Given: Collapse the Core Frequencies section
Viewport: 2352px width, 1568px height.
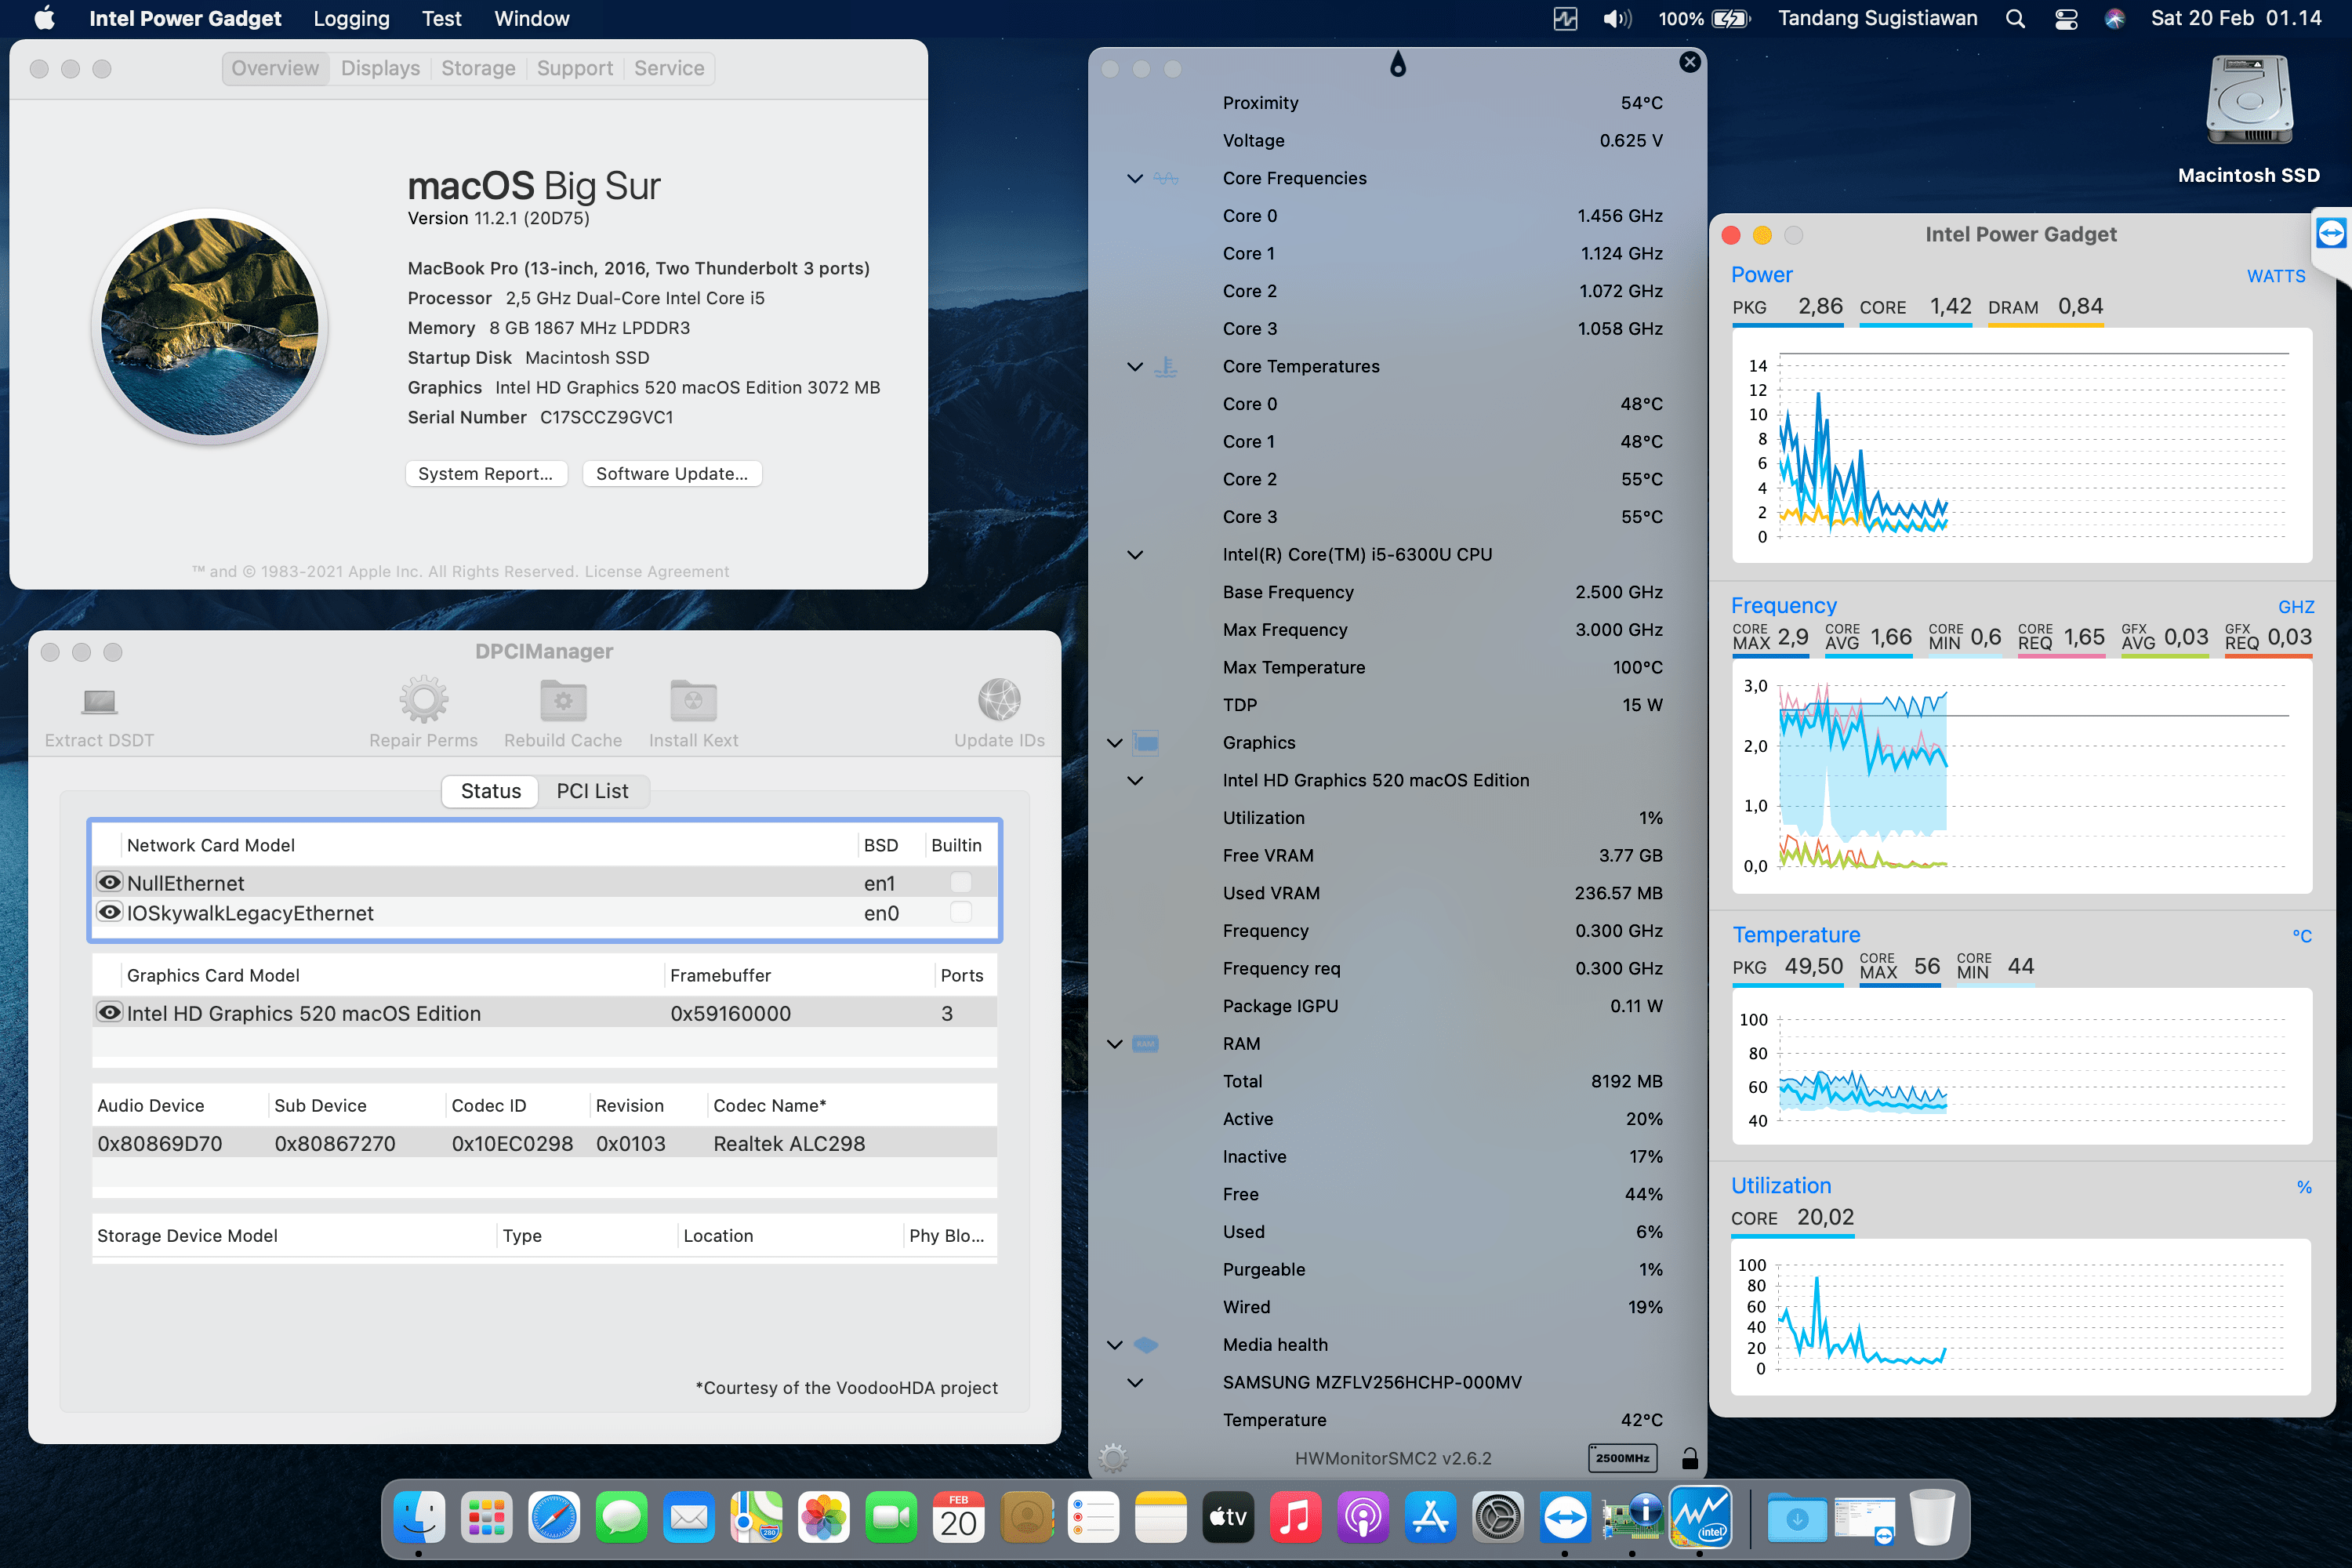Looking at the screenshot, I should pos(1135,178).
